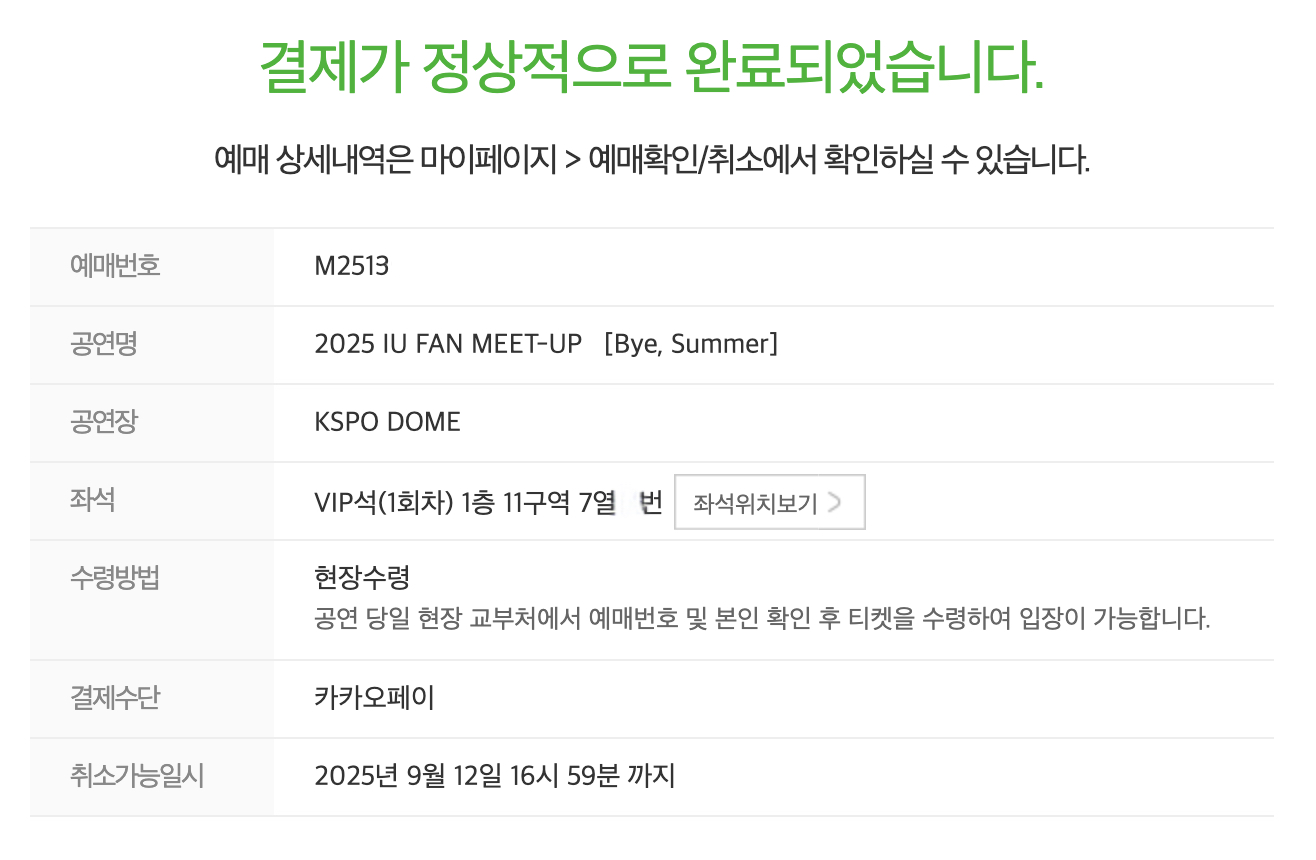Image resolution: width=1316 pixels, height=860 pixels.
Task: Click the cancellation deadline date text
Action: tap(494, 776)
